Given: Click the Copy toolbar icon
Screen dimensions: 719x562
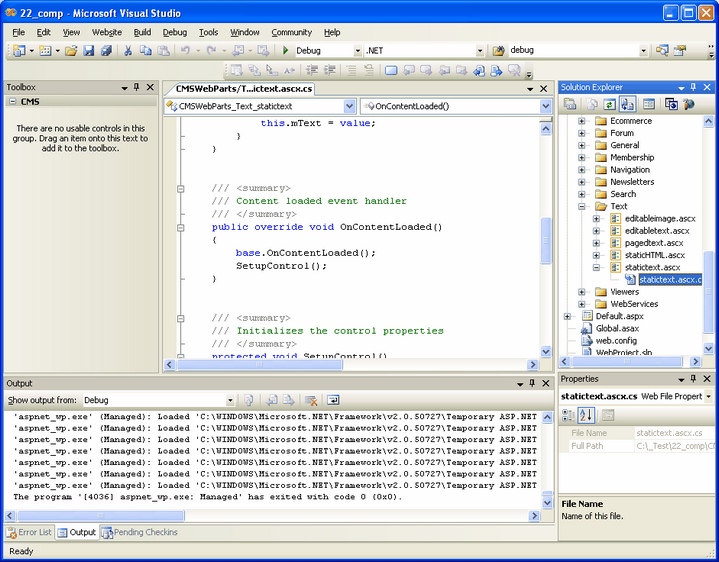Looking at the screenshot, I should pyautogui.click(x=145, y=50).
